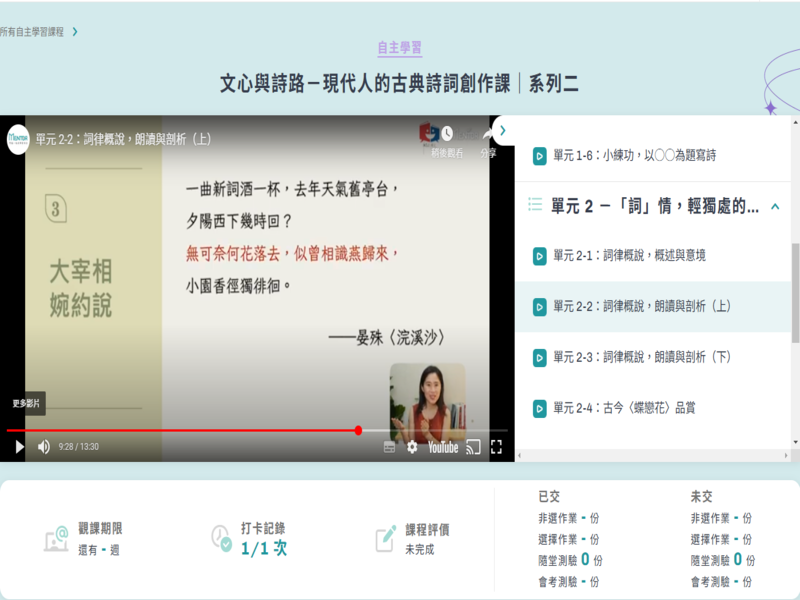
Task: Toggle video subtitles
Action: point(390,447)
